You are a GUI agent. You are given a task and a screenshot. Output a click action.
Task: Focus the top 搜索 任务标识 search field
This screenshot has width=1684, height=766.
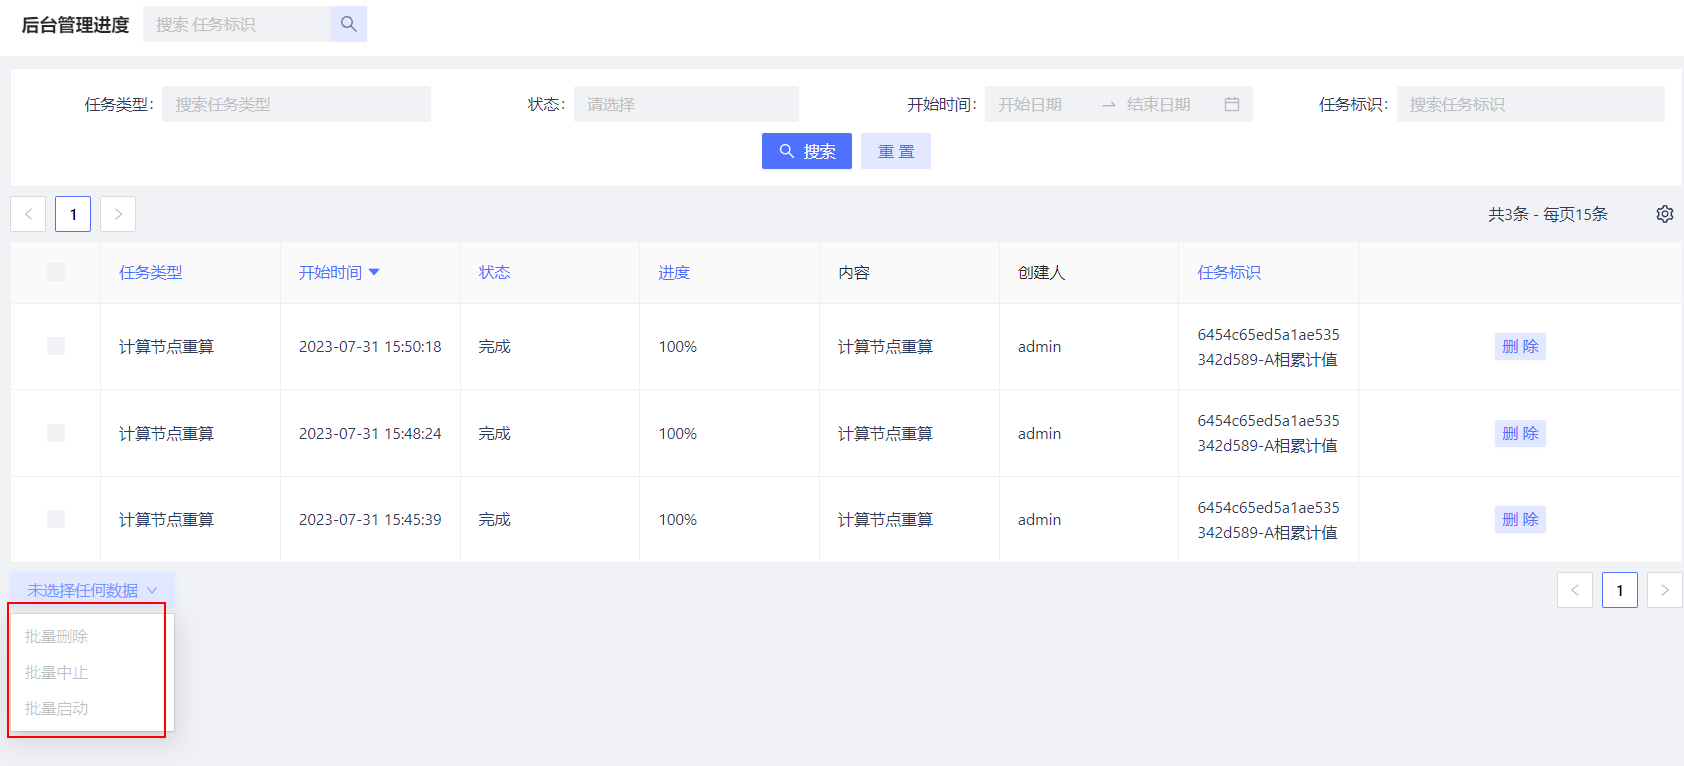[x=237, y=24]
